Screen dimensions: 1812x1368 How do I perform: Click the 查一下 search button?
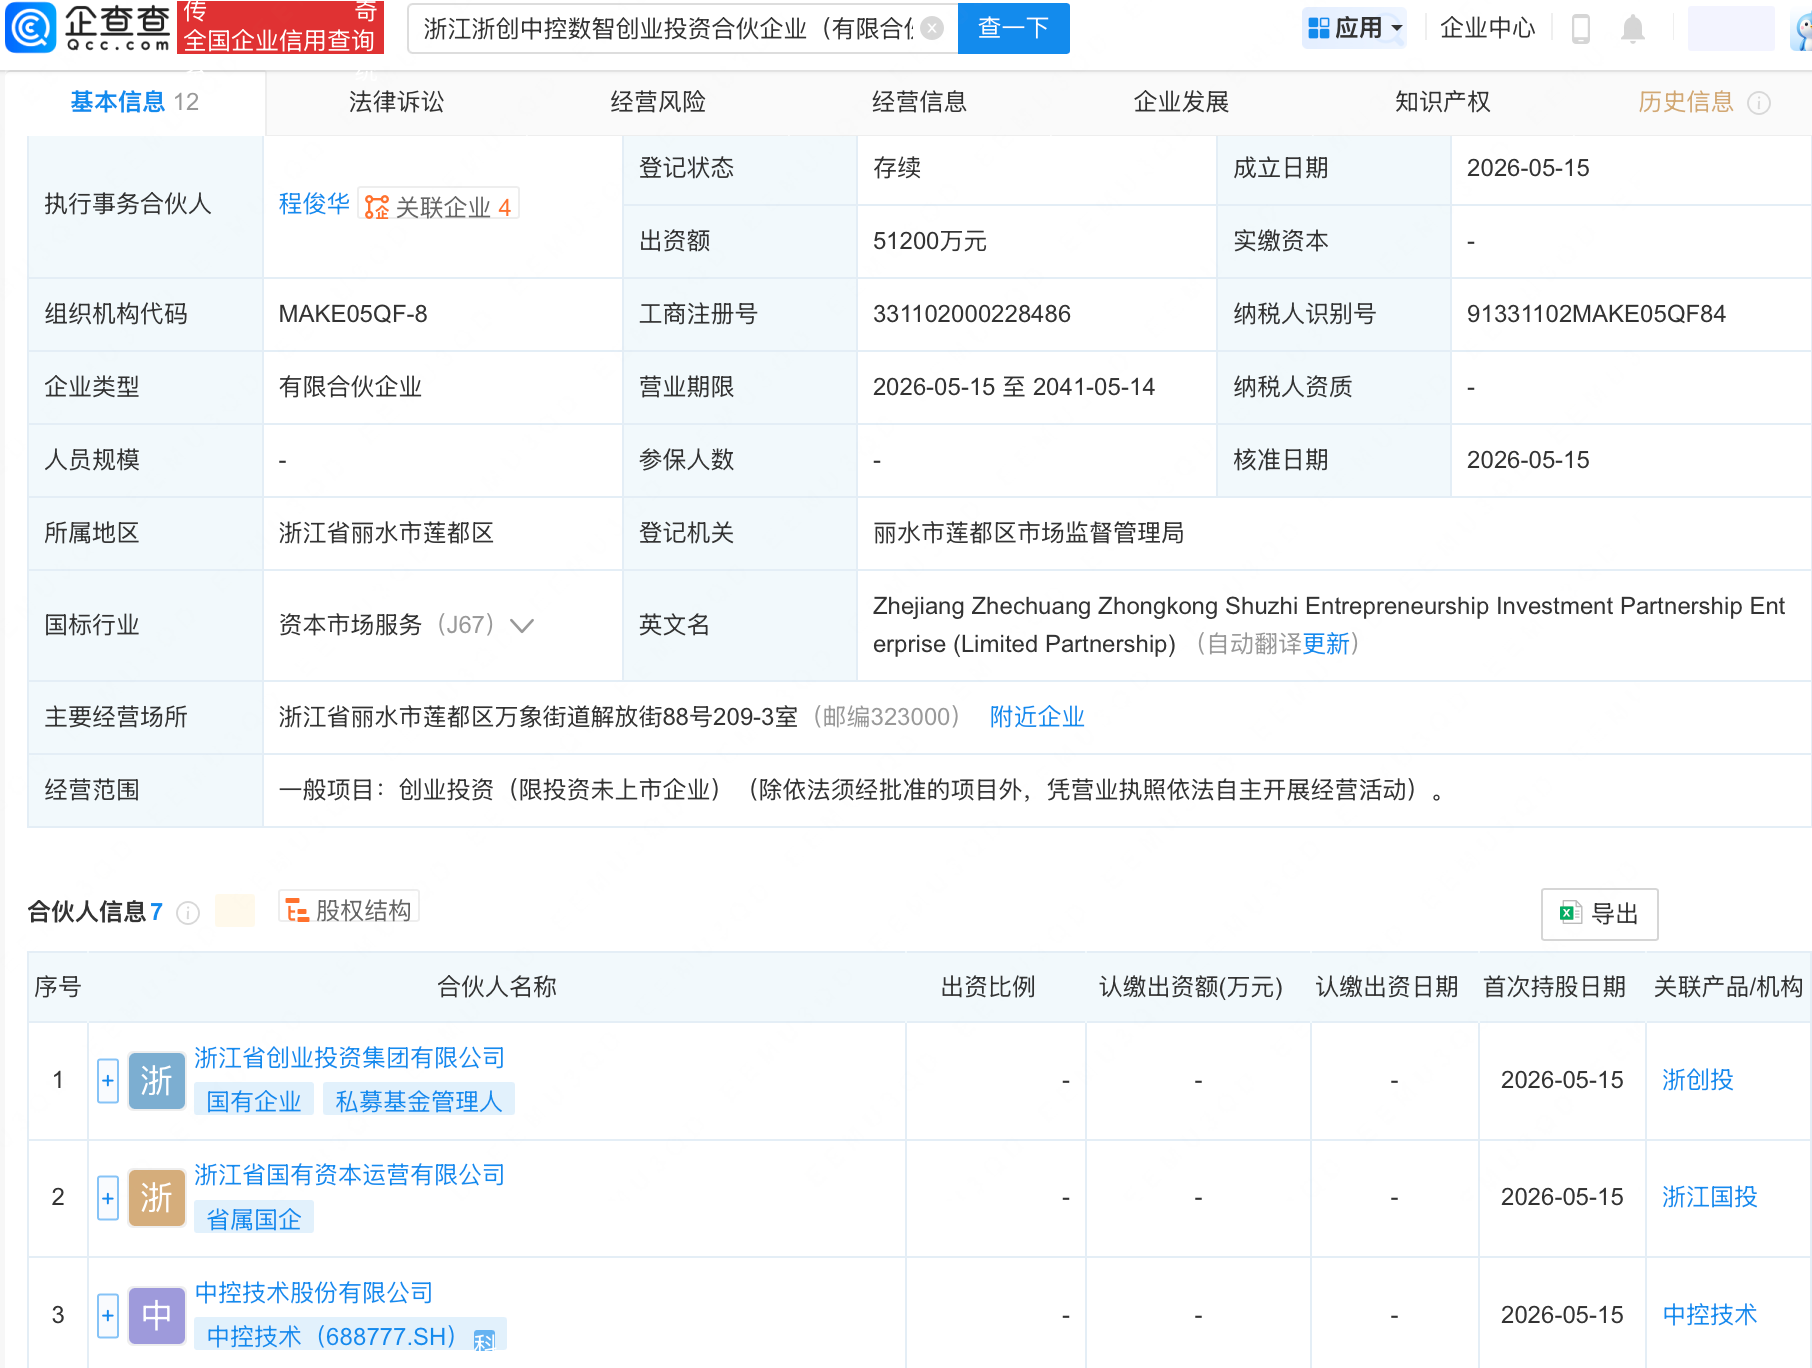click(x=1014, y=28)
